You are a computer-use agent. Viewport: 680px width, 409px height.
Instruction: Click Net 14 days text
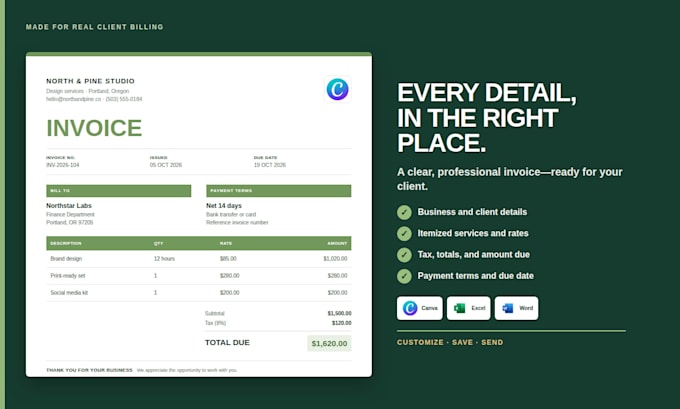click(x=224, y=206)
